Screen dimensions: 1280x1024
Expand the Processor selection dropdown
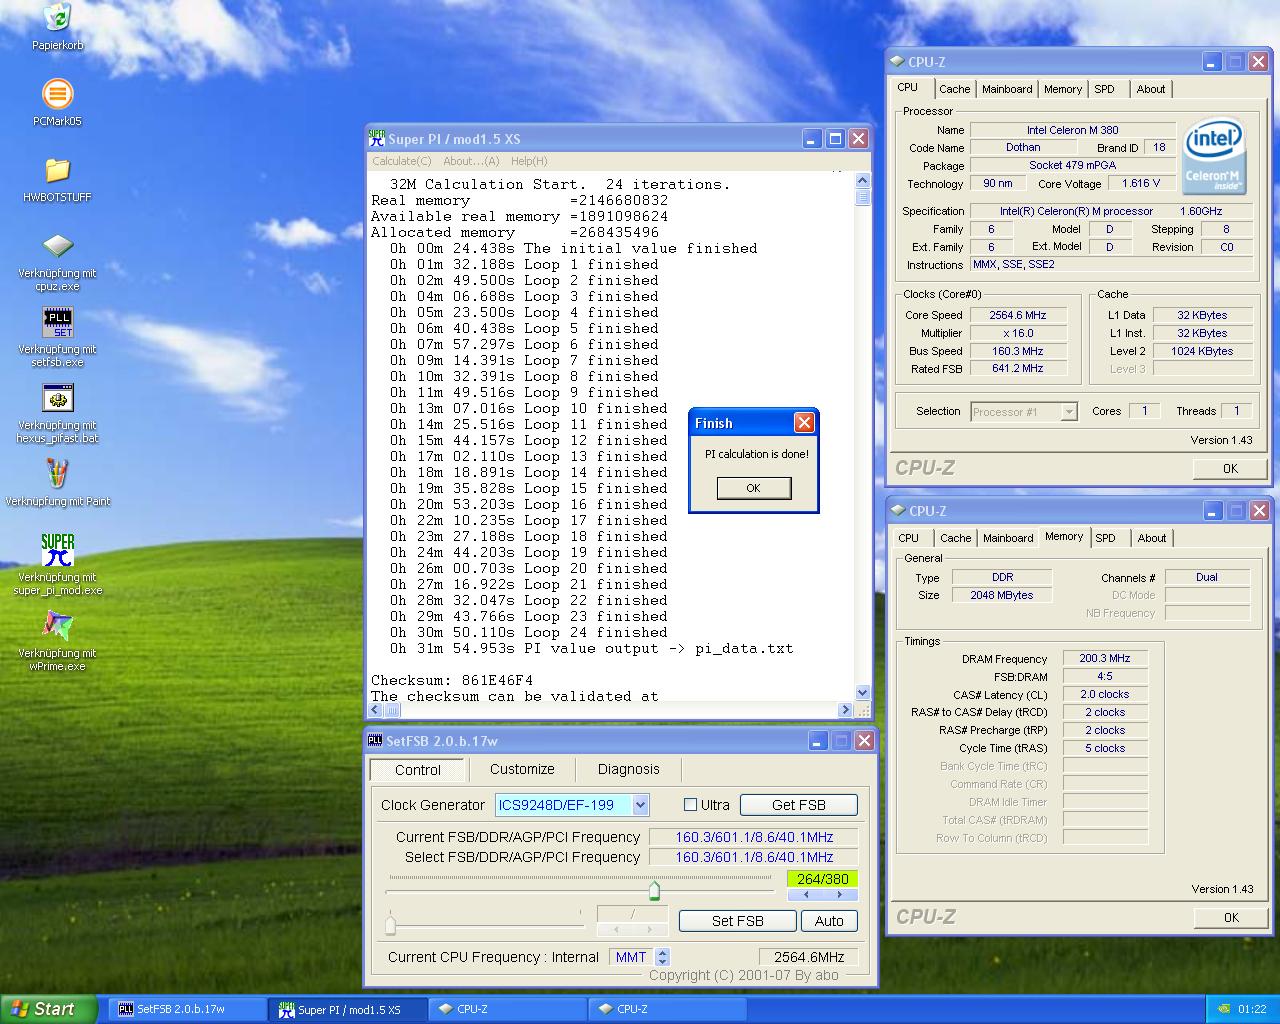(1069, 411)
